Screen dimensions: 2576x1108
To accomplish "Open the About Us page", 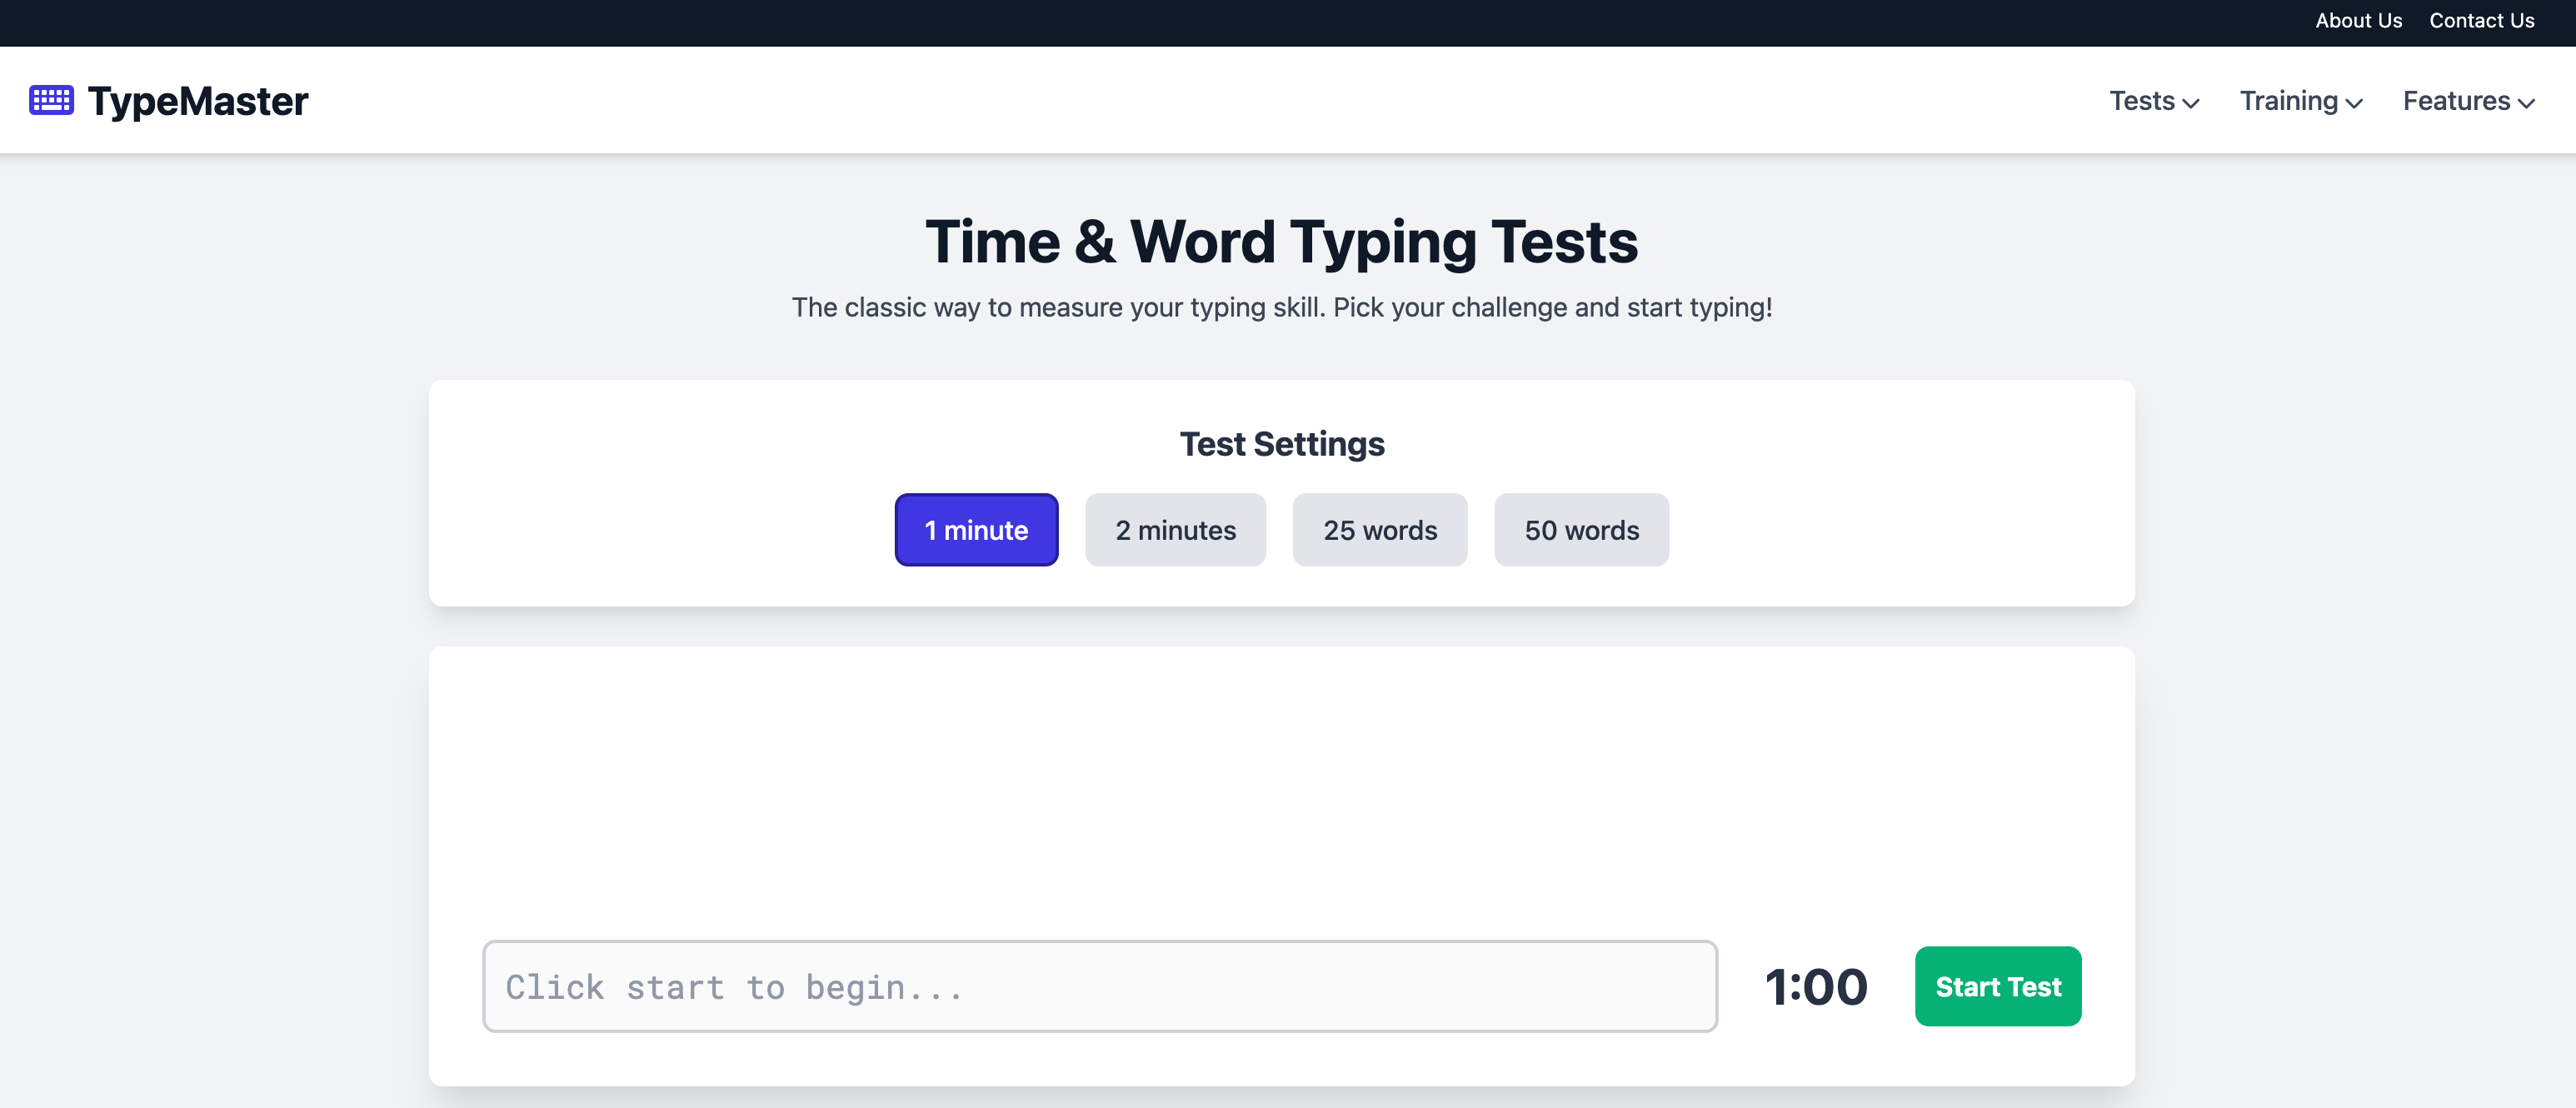I will point(2358,21).
